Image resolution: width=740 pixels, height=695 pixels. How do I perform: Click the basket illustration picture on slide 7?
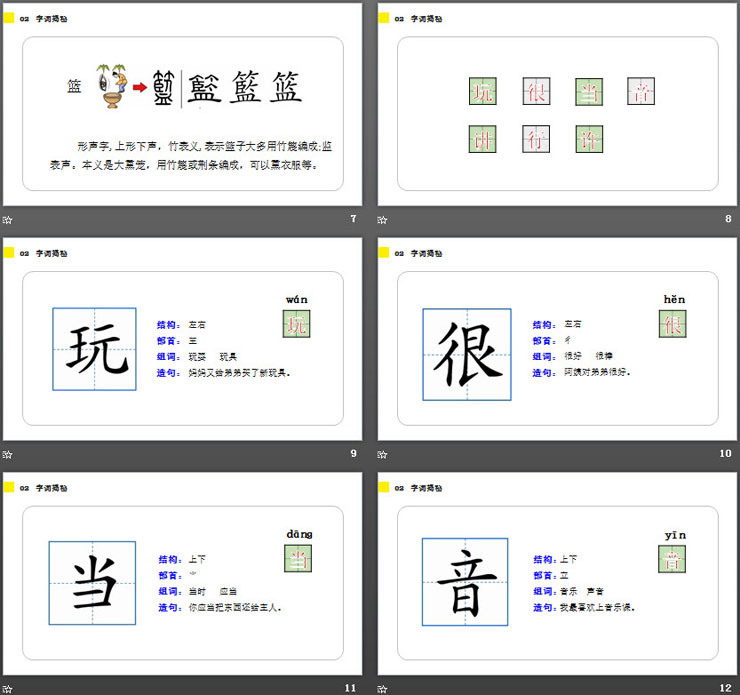[x=109, y=86]
